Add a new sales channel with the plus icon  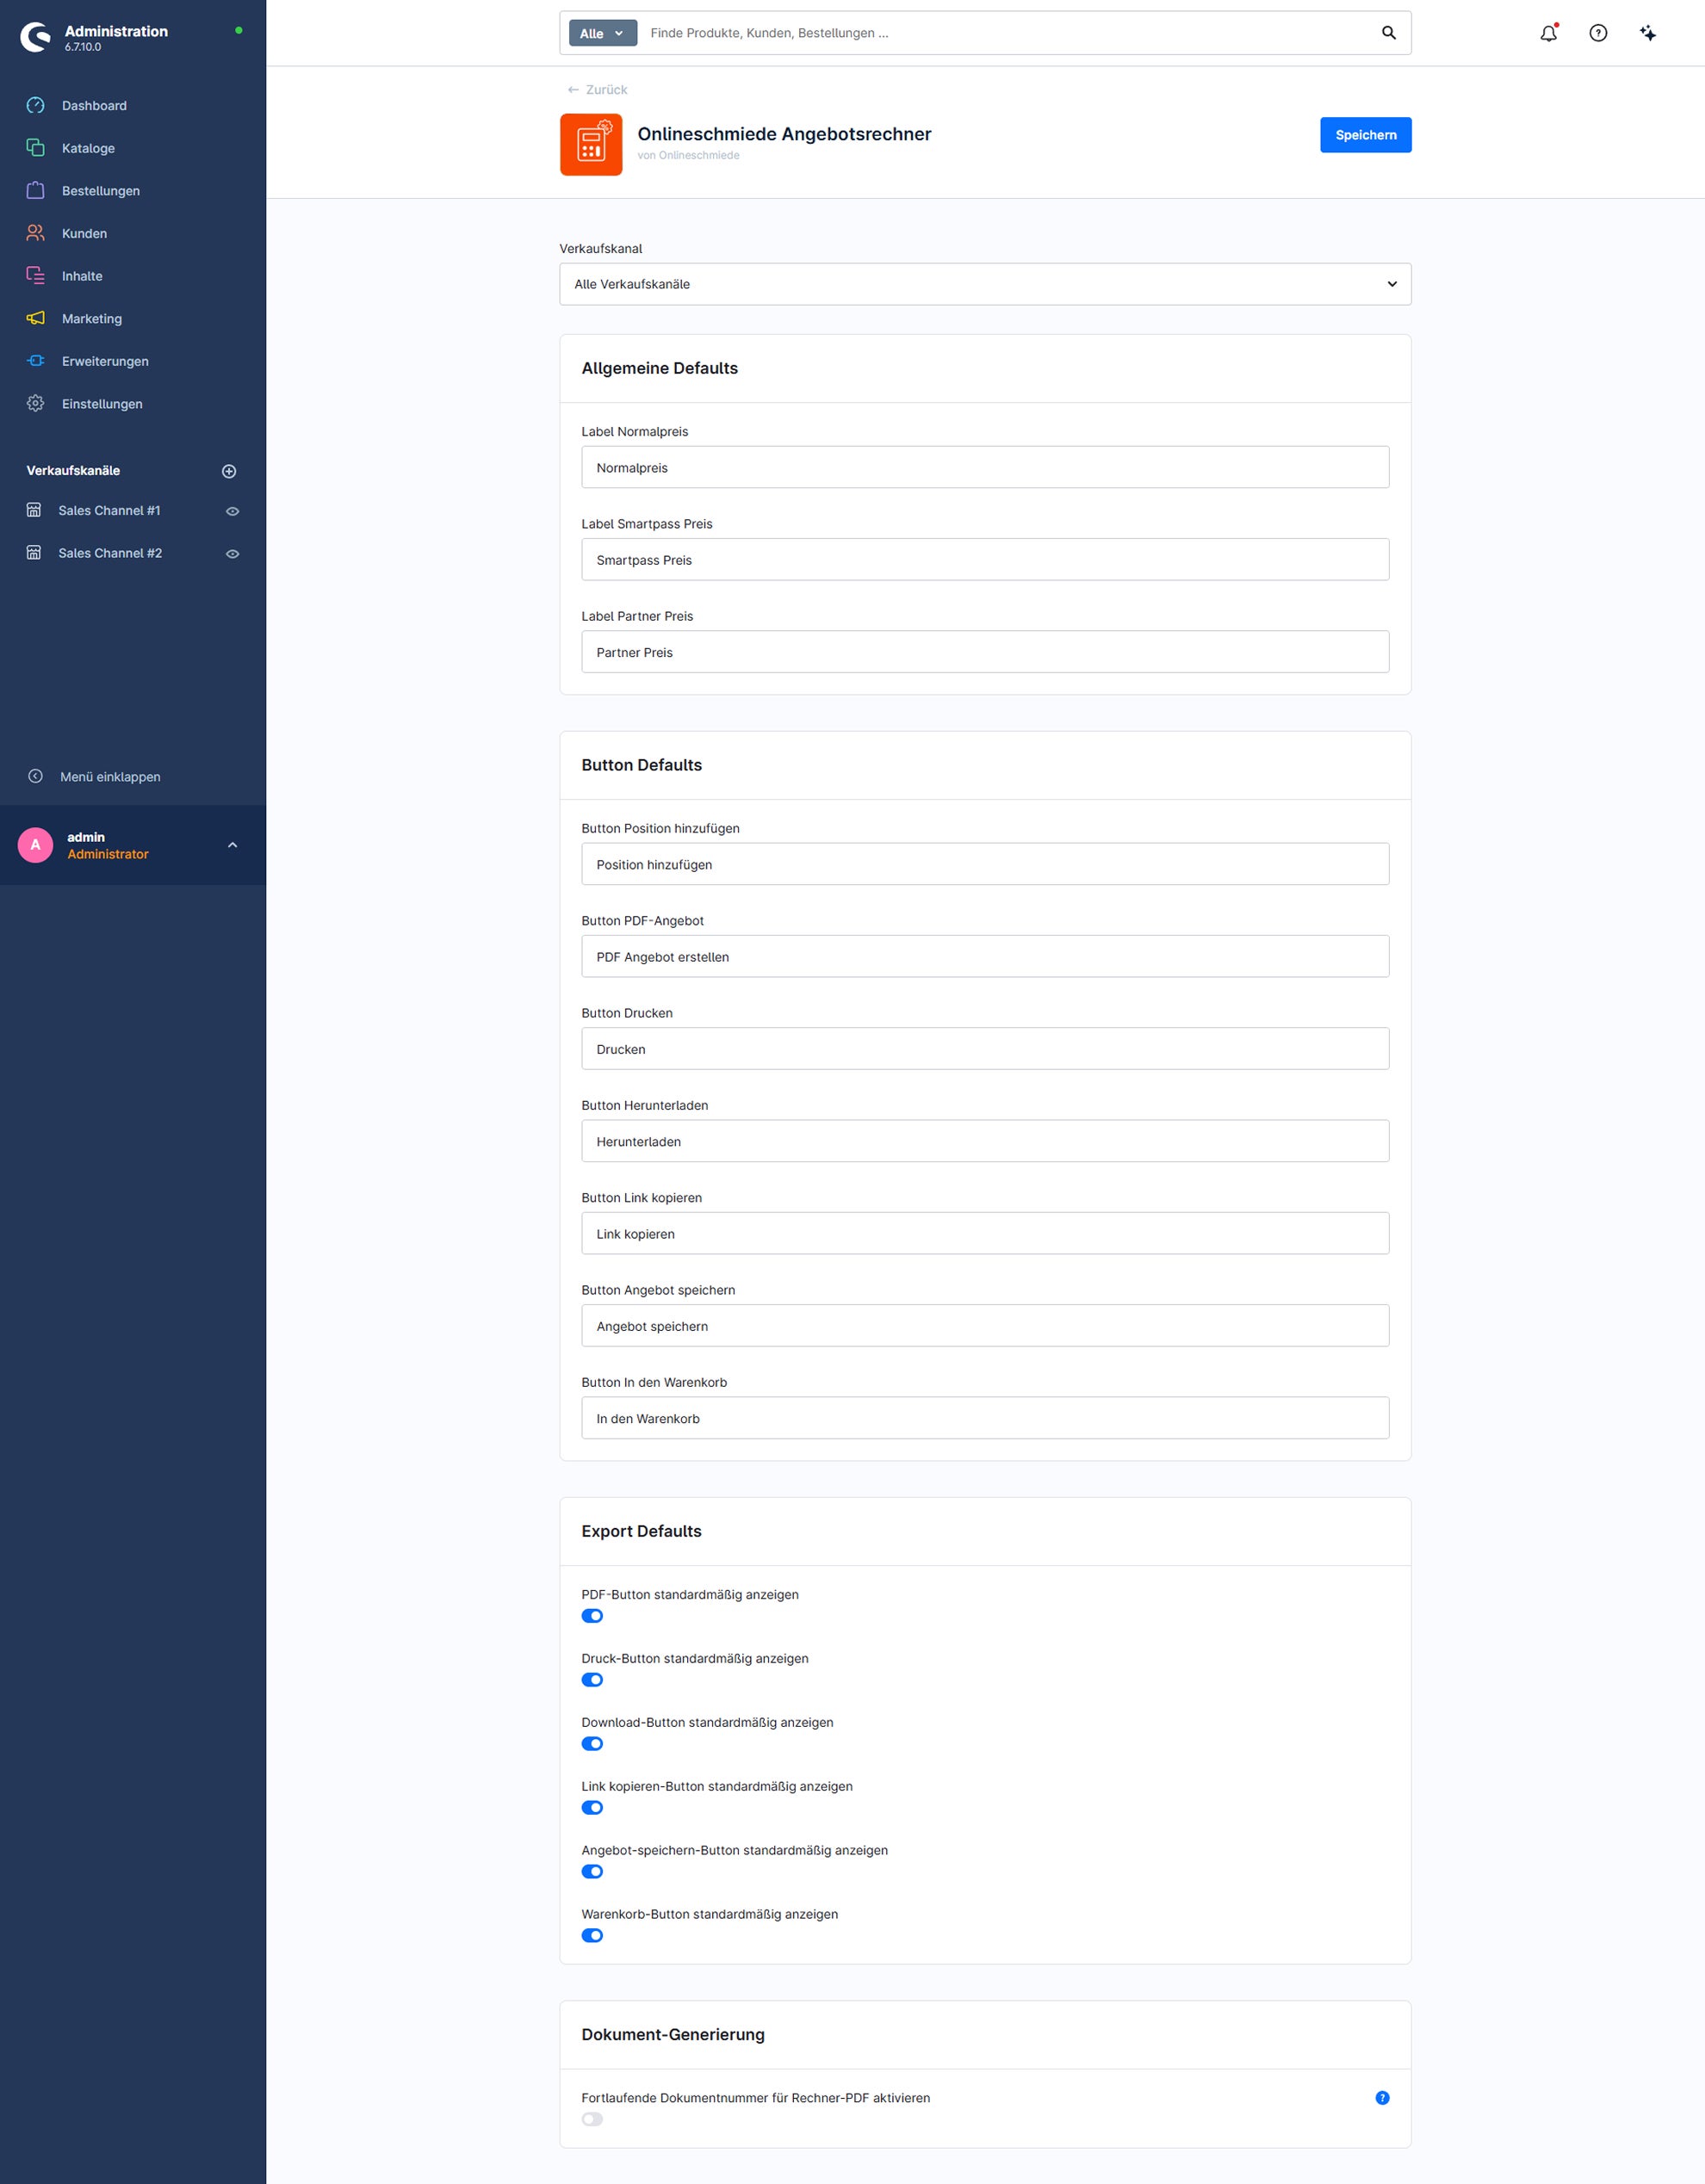(x=229, y=471)
